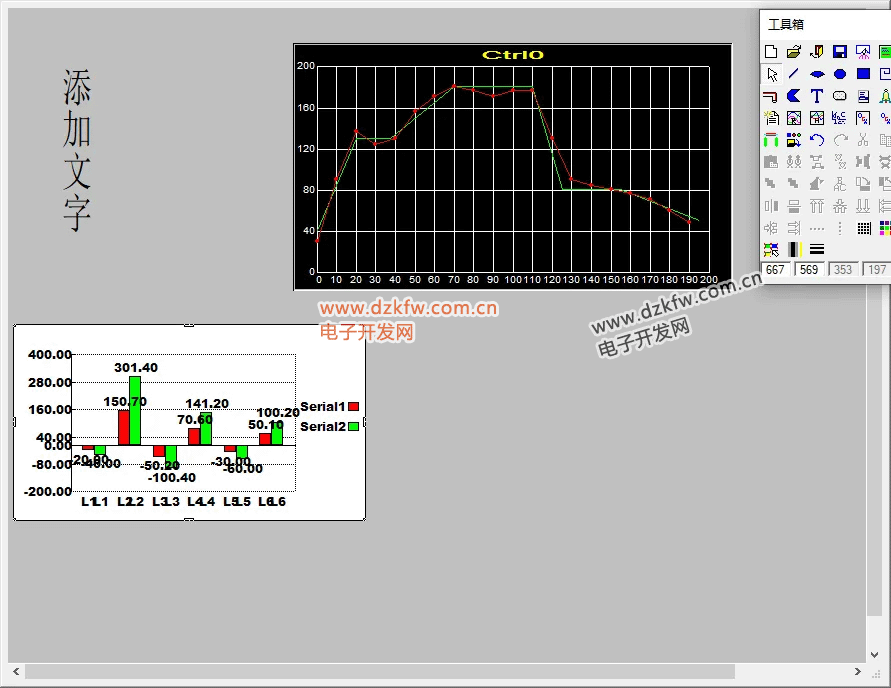Choose the diagonal line drawing tool
This screenshot has width=891, height=688.
click(794, 74)
